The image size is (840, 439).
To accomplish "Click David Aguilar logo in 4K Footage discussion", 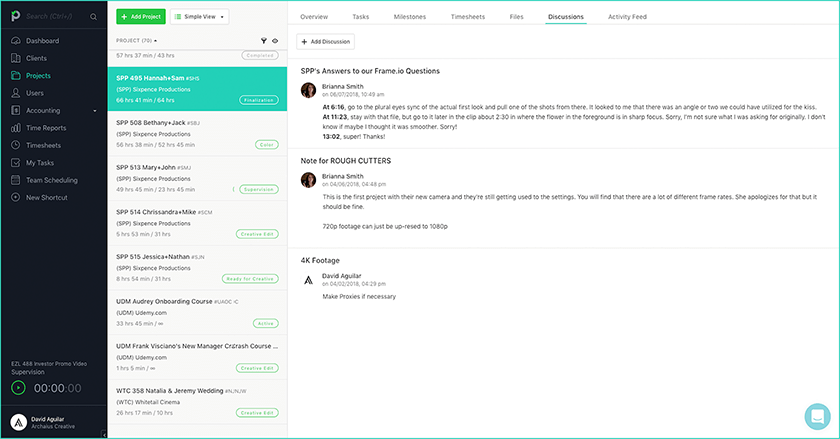I will [x=308, y=280].
